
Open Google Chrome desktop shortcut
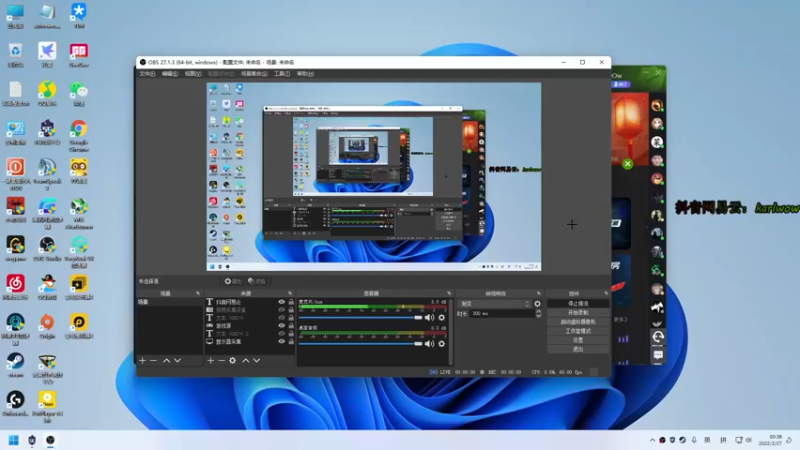tap(79, 135)
